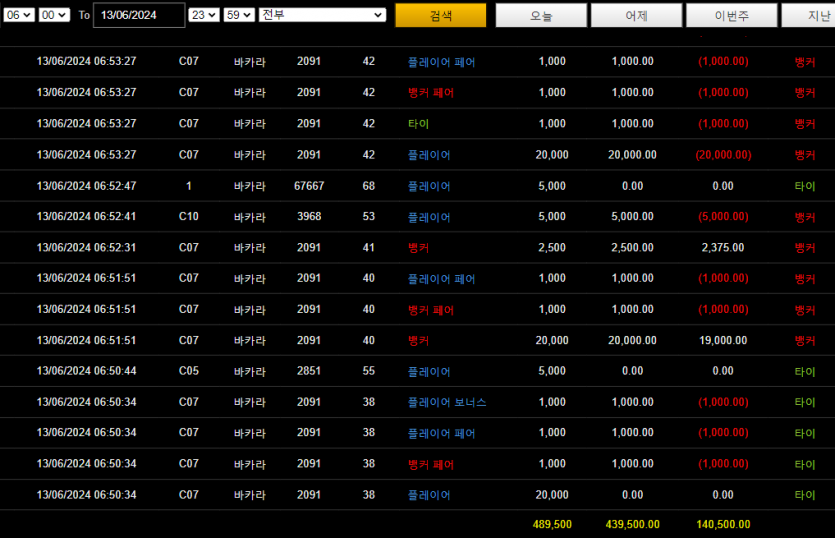
Task: Click round number 53
Action: coord(369,216)
